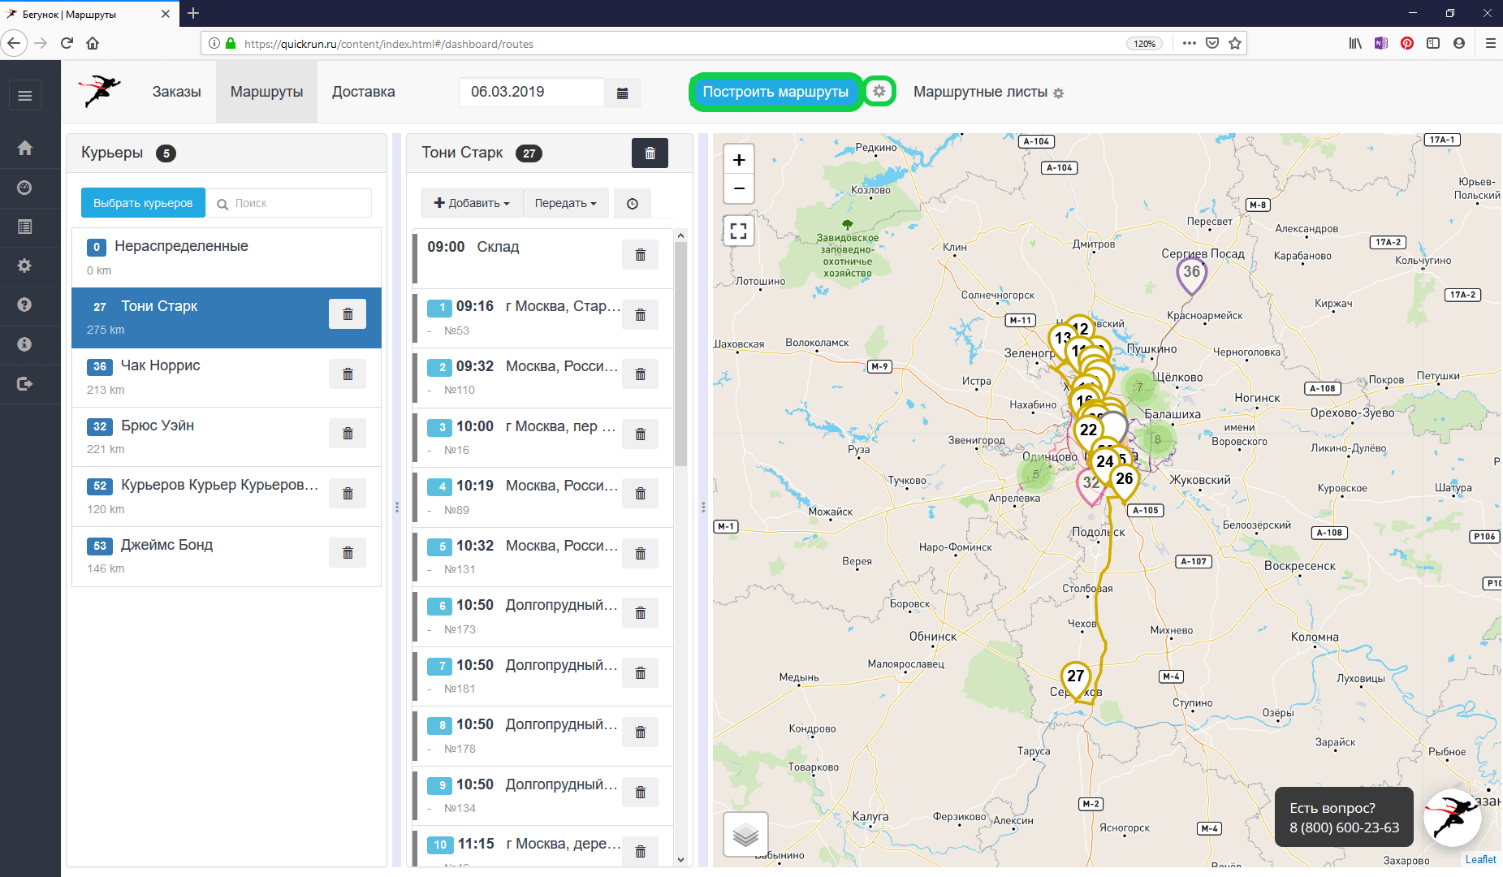Remove stop 5 at 10:32

(640, 553)
